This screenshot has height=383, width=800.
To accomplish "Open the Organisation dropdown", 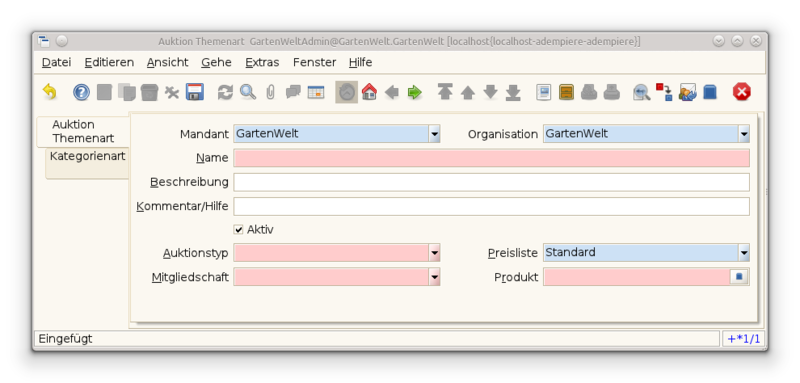I will click(744, 134).
